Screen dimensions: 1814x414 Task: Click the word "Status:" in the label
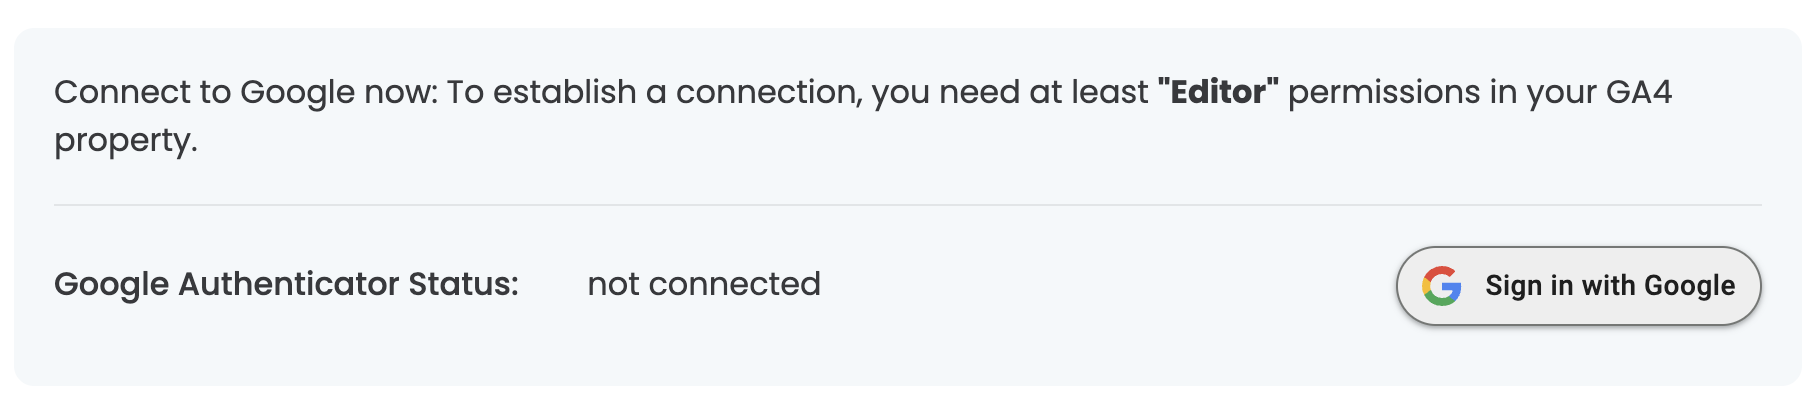tap(464, 284)
